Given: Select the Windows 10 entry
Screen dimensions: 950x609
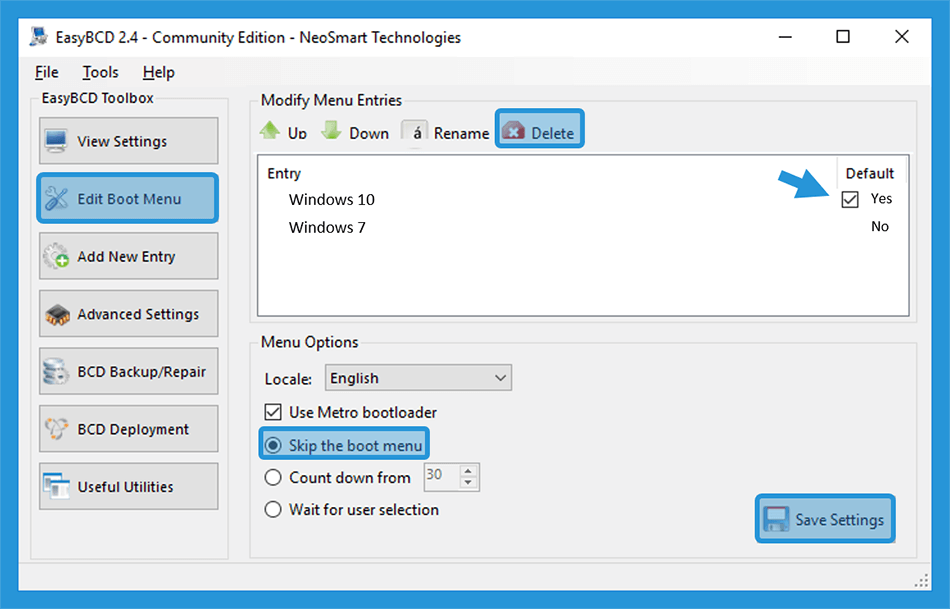Looking at the screenshot, I should point(331,199).
